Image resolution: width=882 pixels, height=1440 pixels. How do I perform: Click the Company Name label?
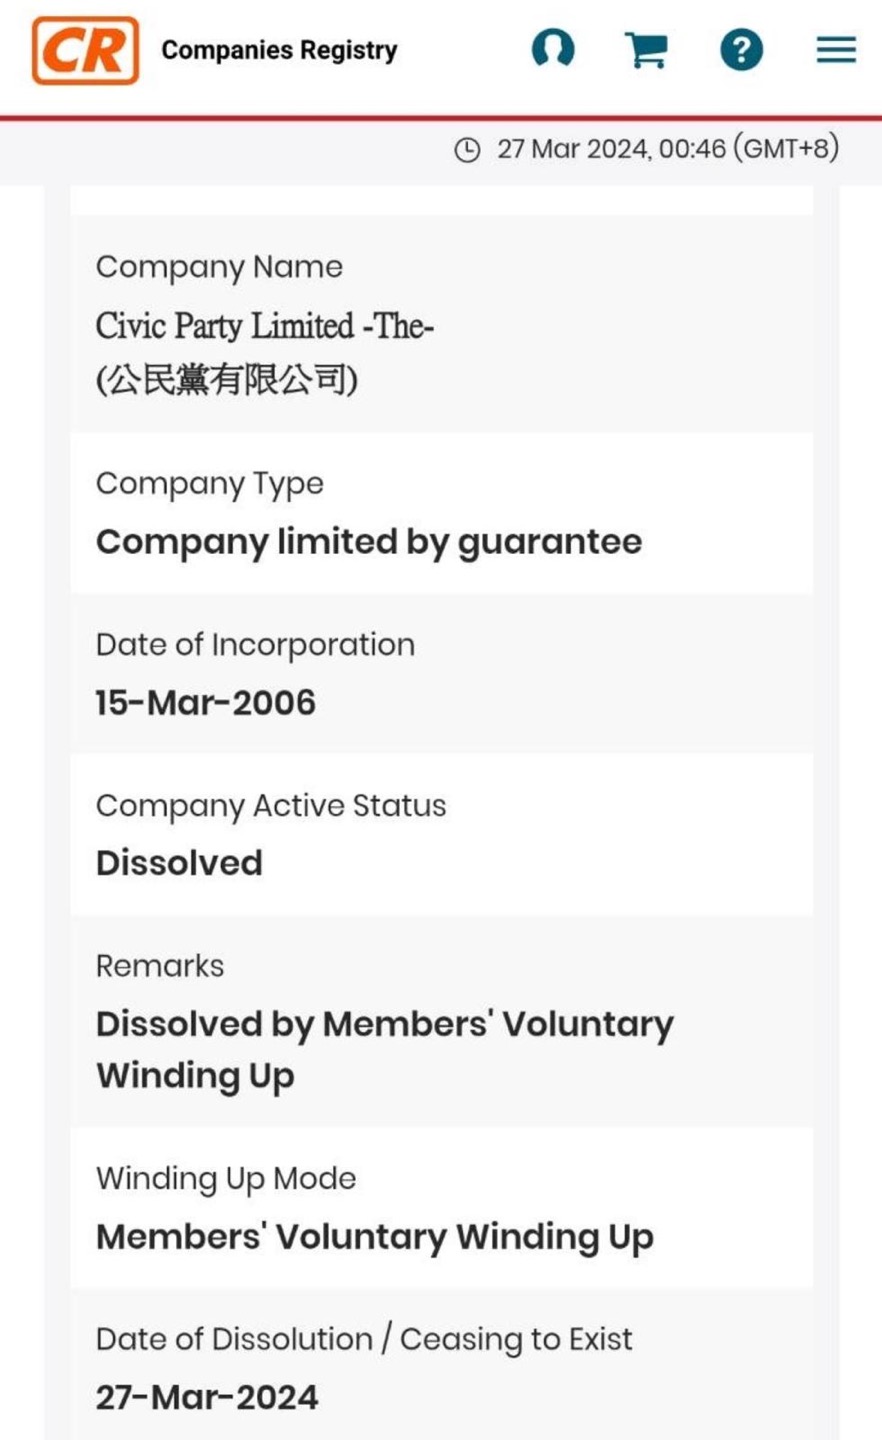[x=219, y=267]
